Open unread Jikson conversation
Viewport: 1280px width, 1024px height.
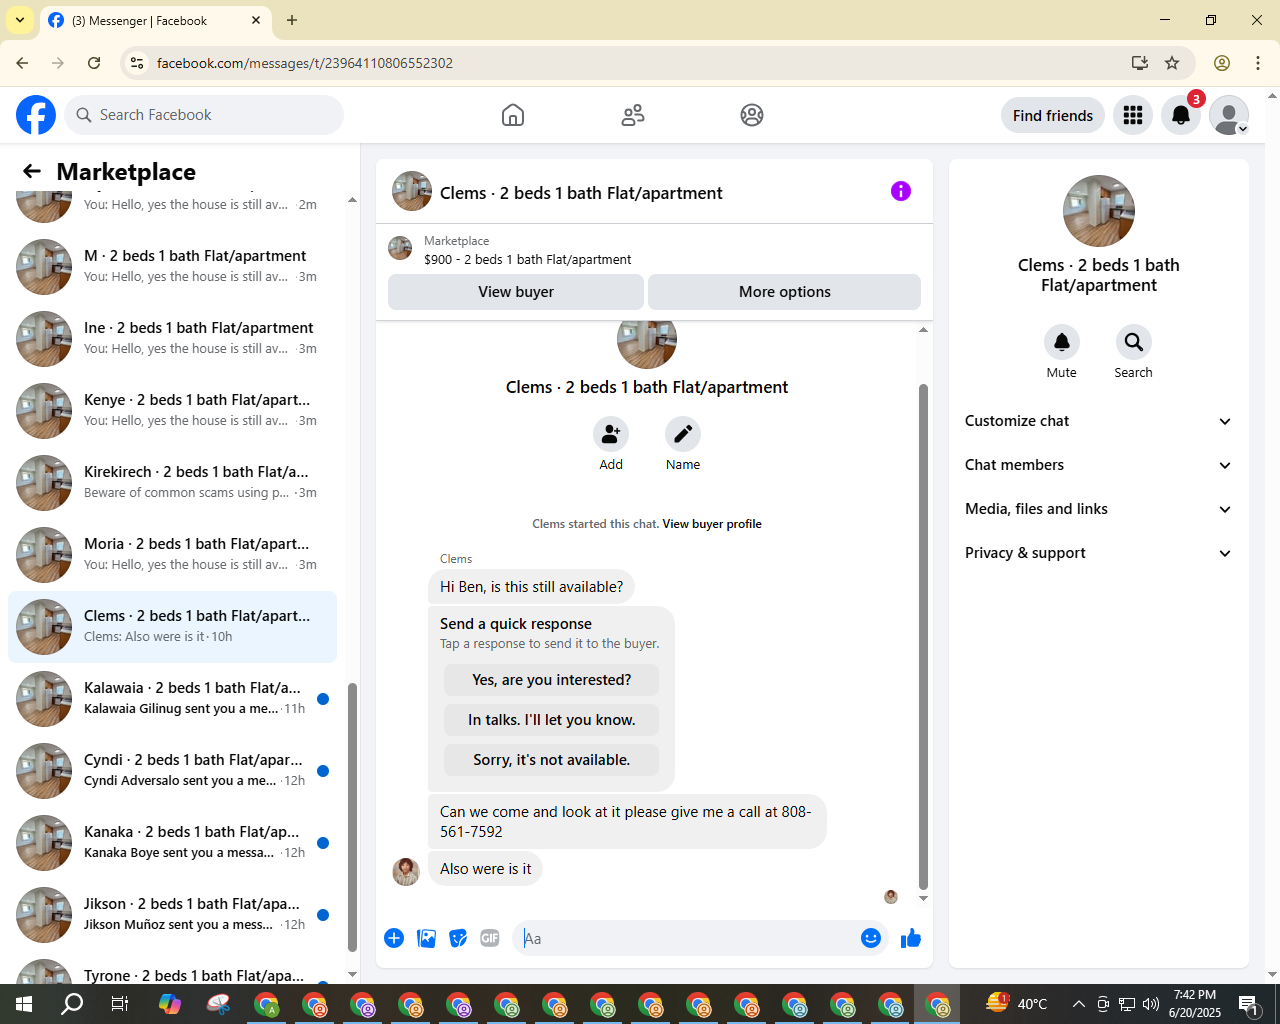(172, 915)
